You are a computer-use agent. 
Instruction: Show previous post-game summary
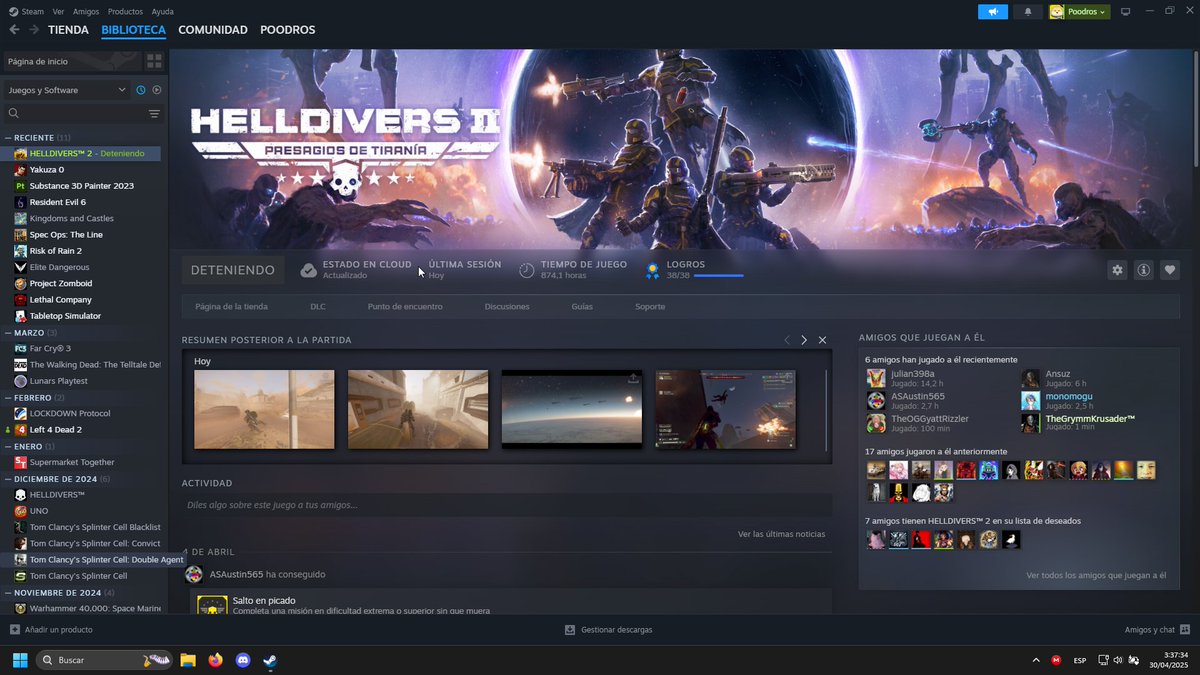787,340
